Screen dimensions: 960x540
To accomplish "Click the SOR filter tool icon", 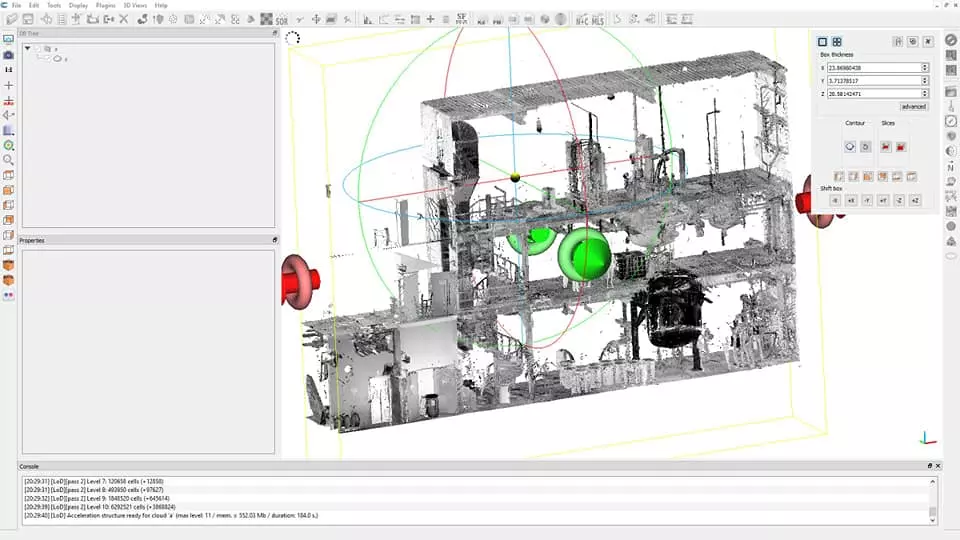I will click(282, 19).
